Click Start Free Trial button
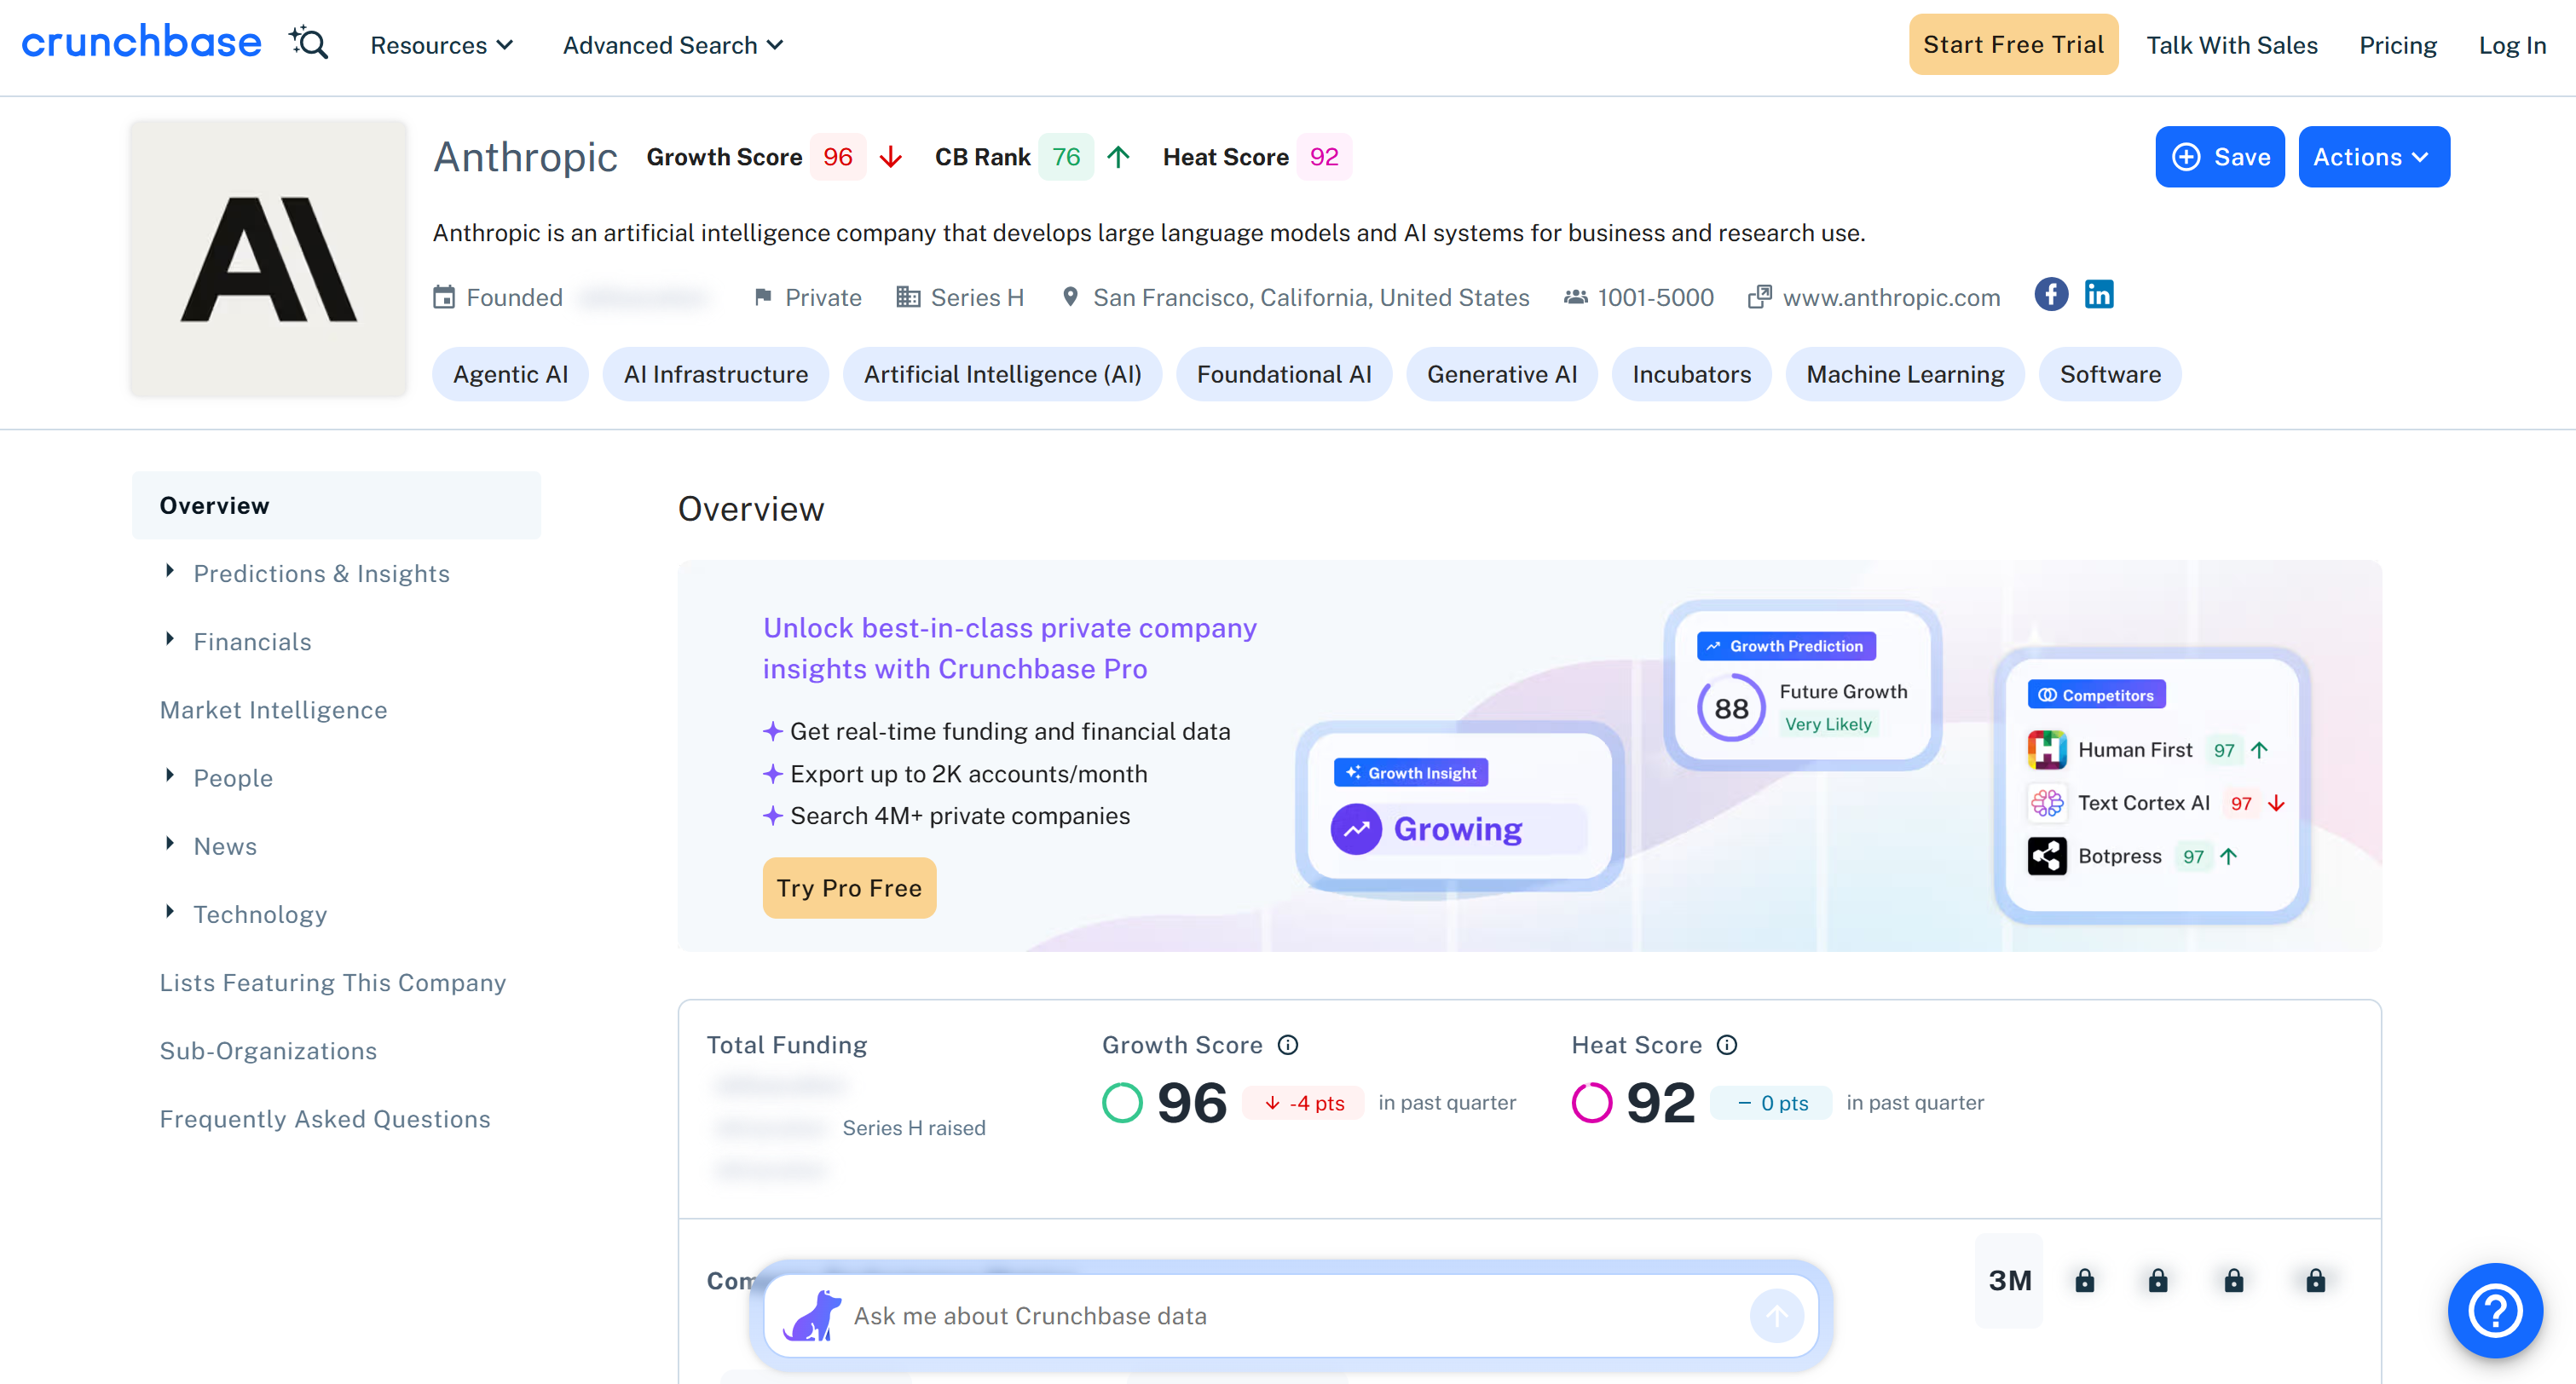Screen dimensions: 2576x1384 point(2013,44)
